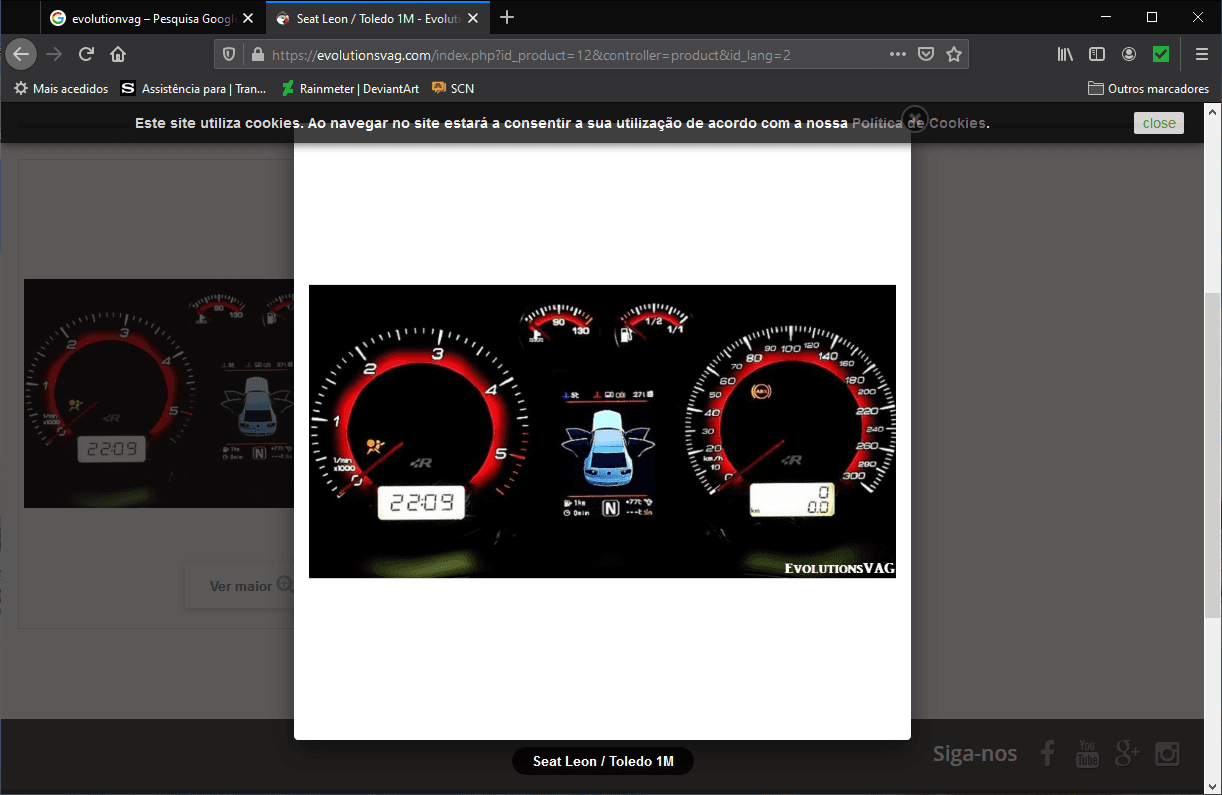This screenshot has width=1222, height=795.
Task: Open the Firefox home page
Action: 118,54
